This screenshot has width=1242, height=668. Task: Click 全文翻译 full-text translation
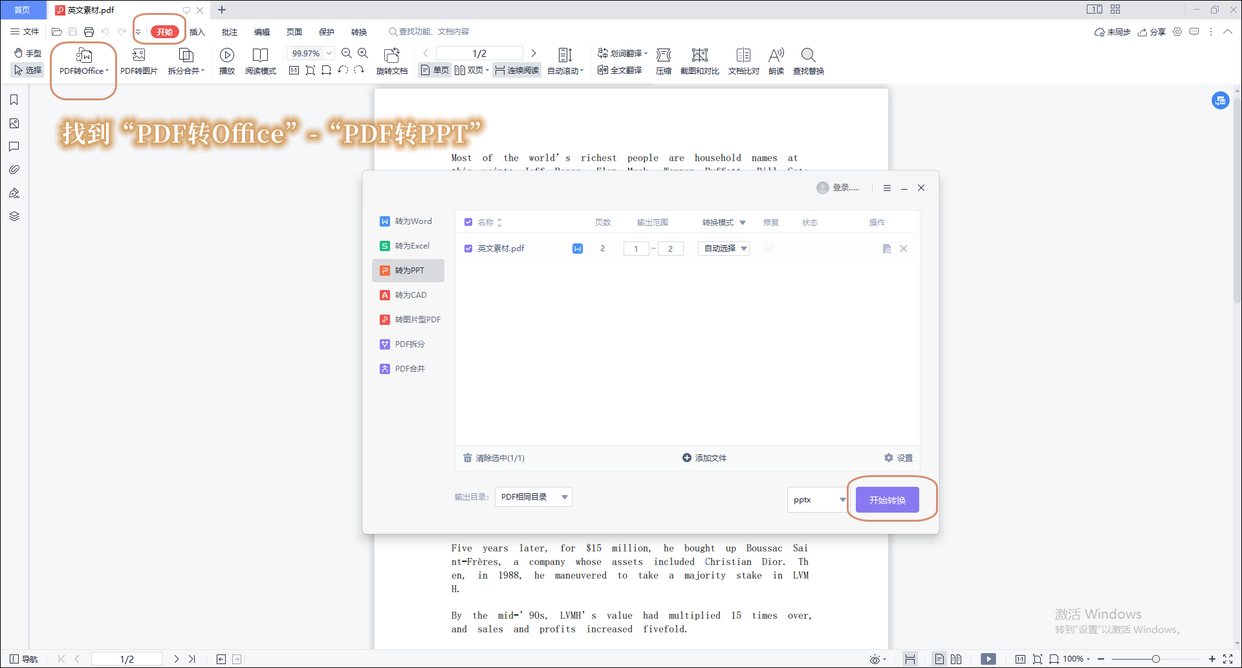click(x=619, y=70)
